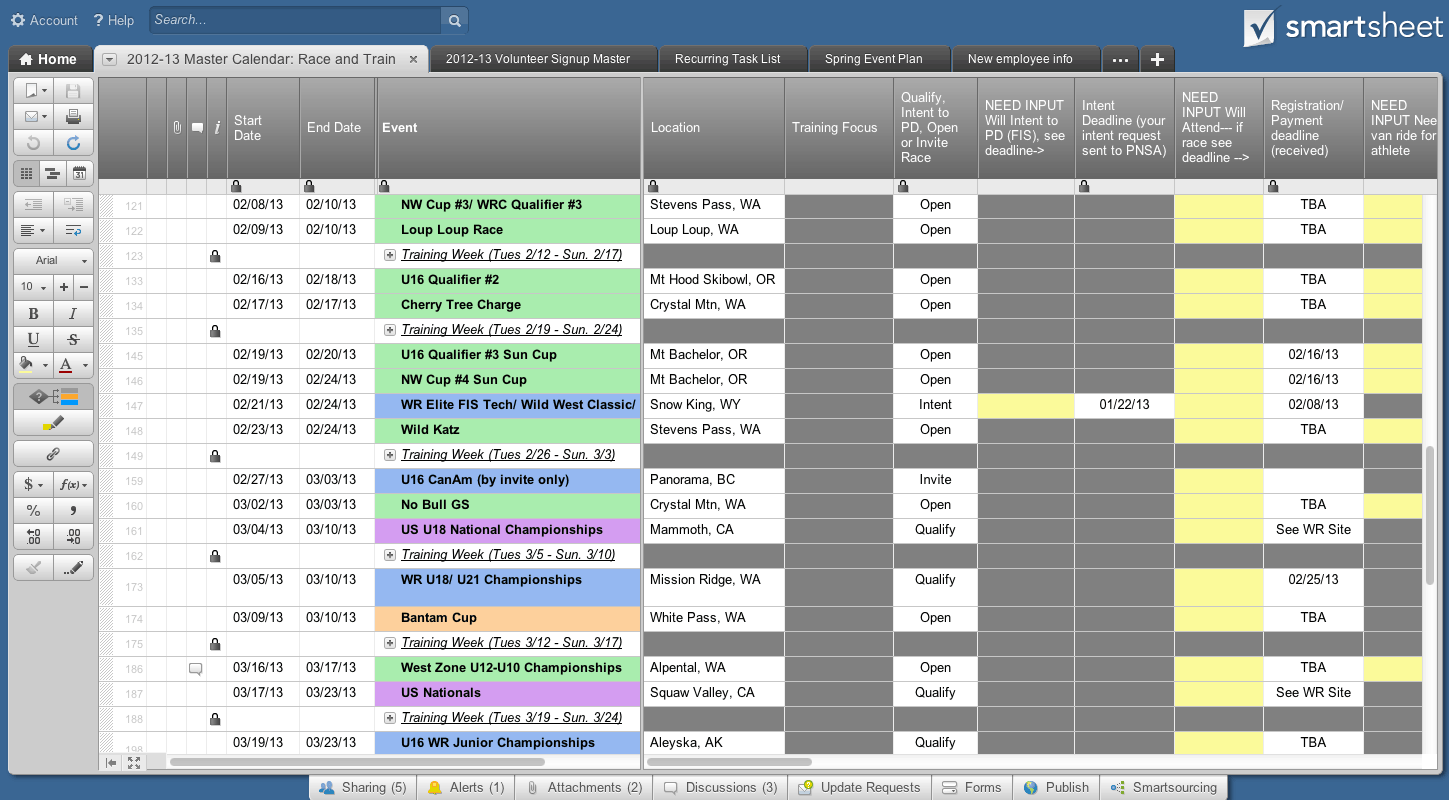Toggle bold formatting

33,314
